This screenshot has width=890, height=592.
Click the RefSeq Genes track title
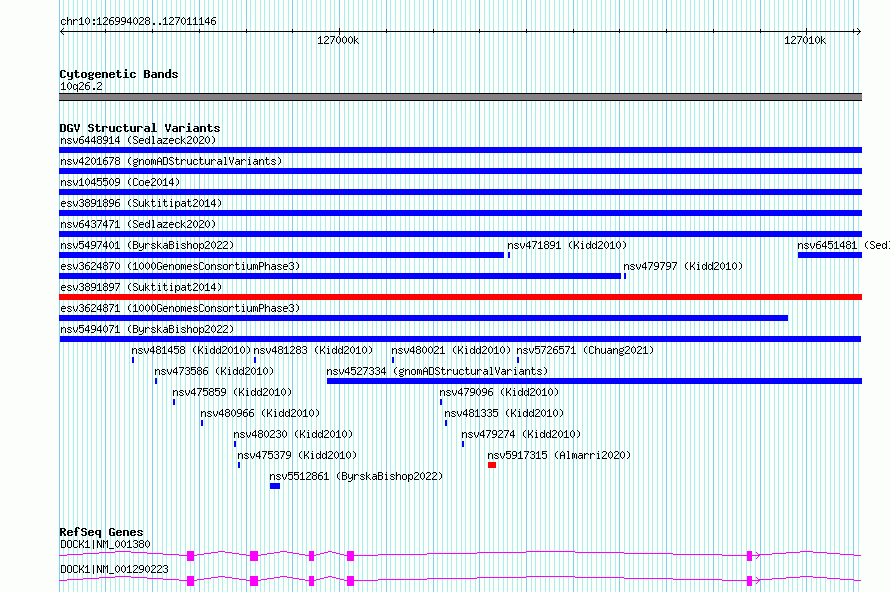(101, 532)
